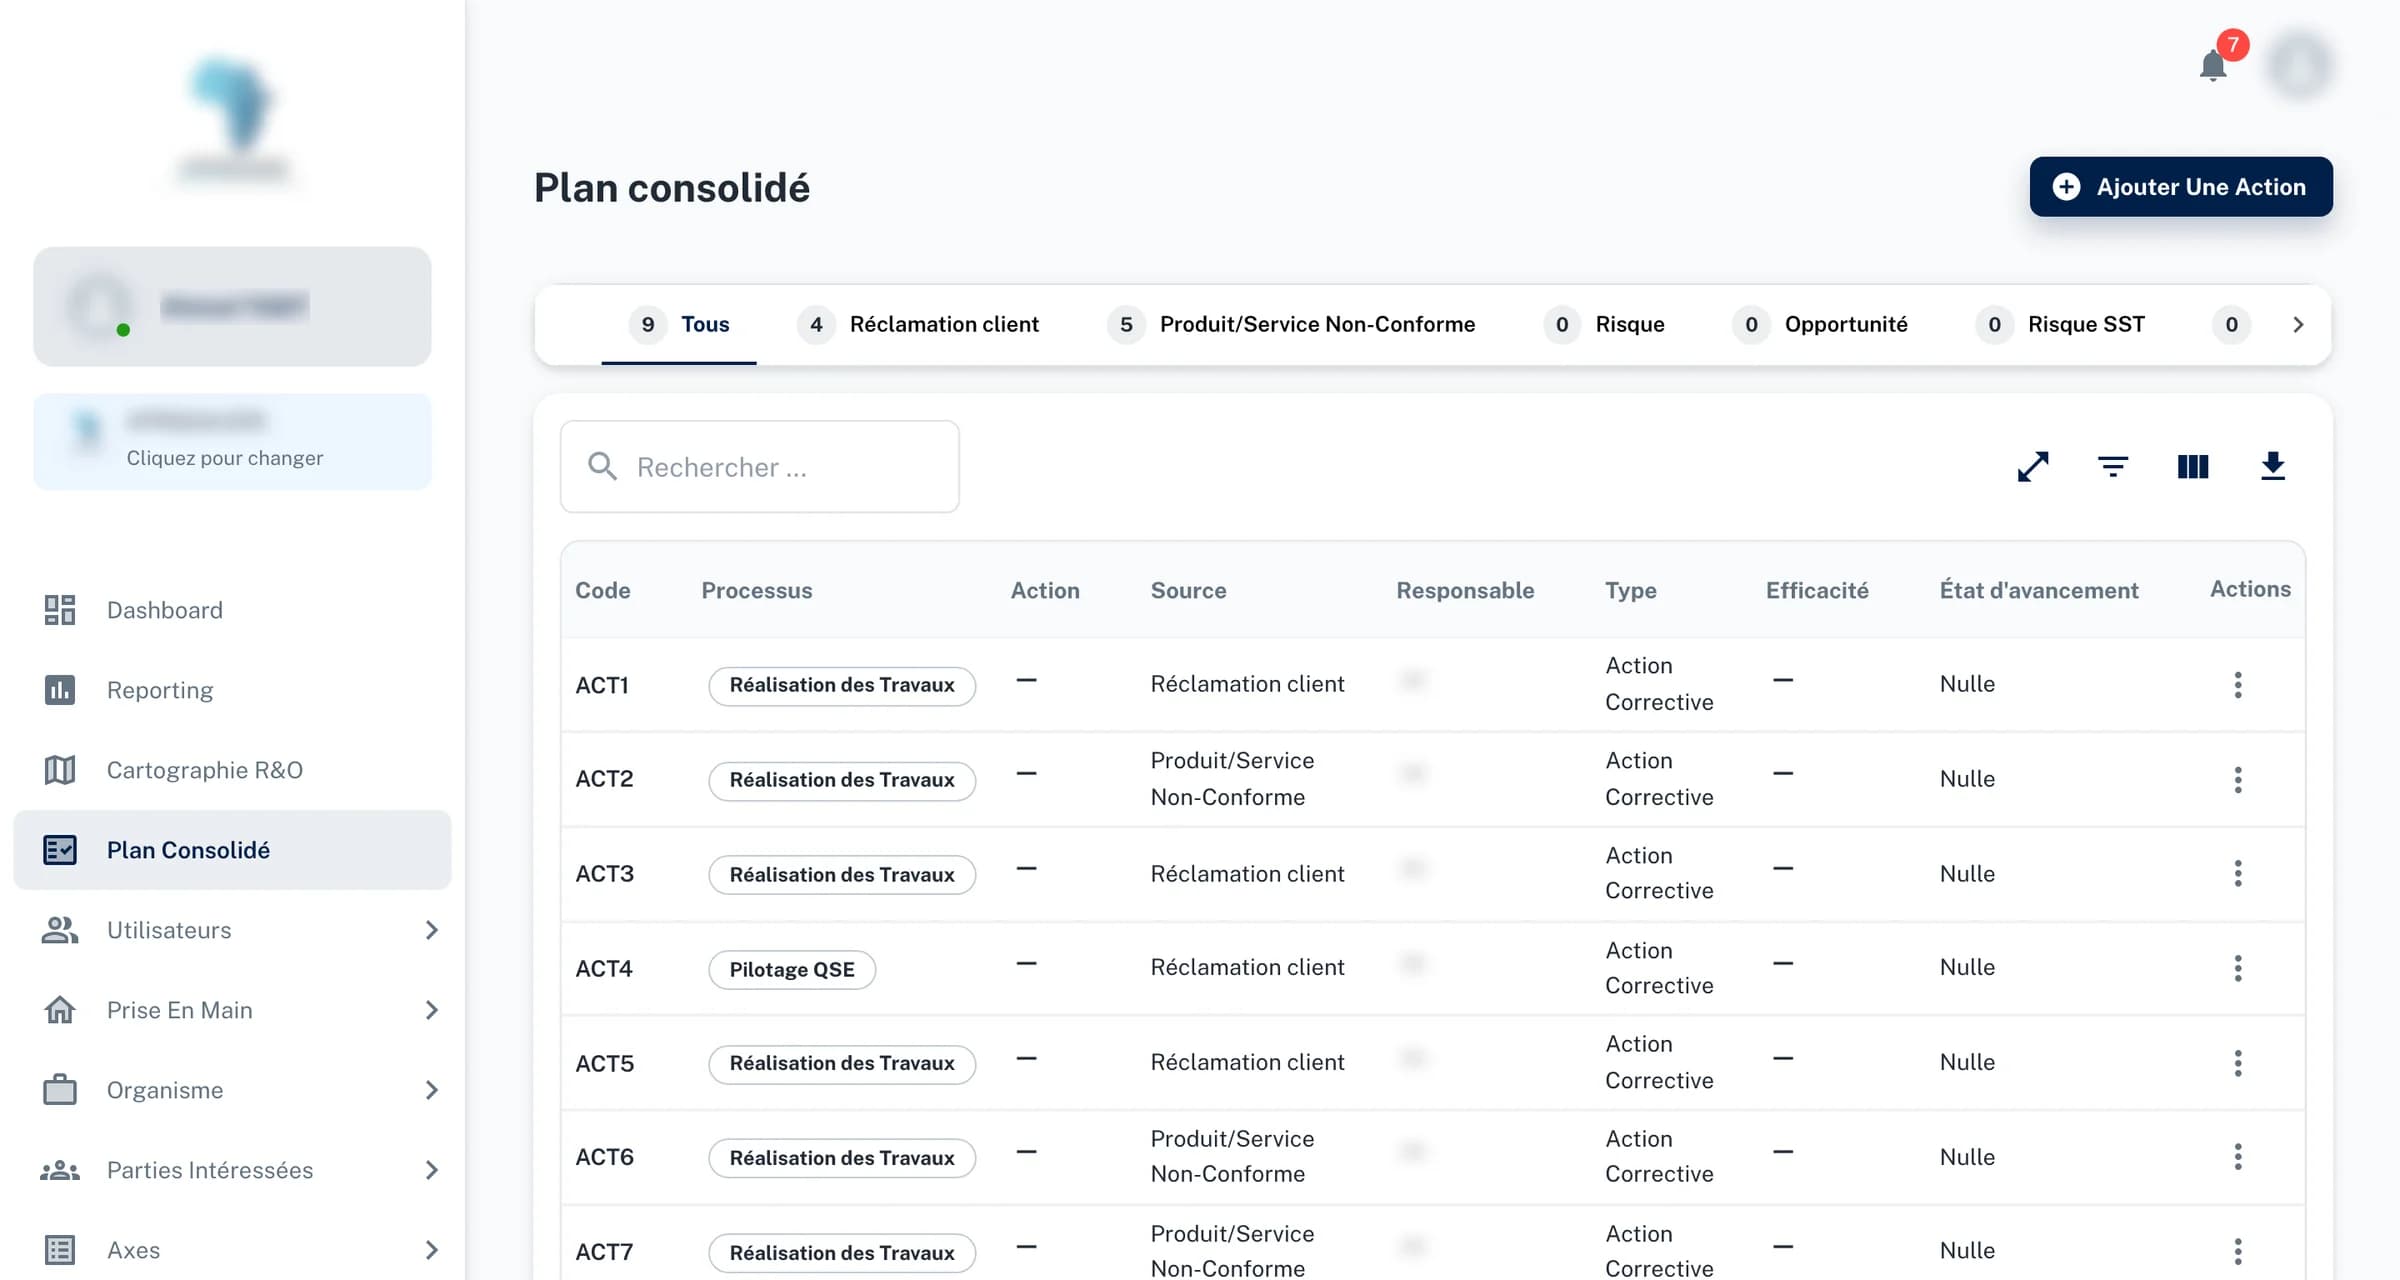
Task: Switch to Produit/Service Non-Conforme tab
Action: pyautogui.click(x=1291, y=325)
